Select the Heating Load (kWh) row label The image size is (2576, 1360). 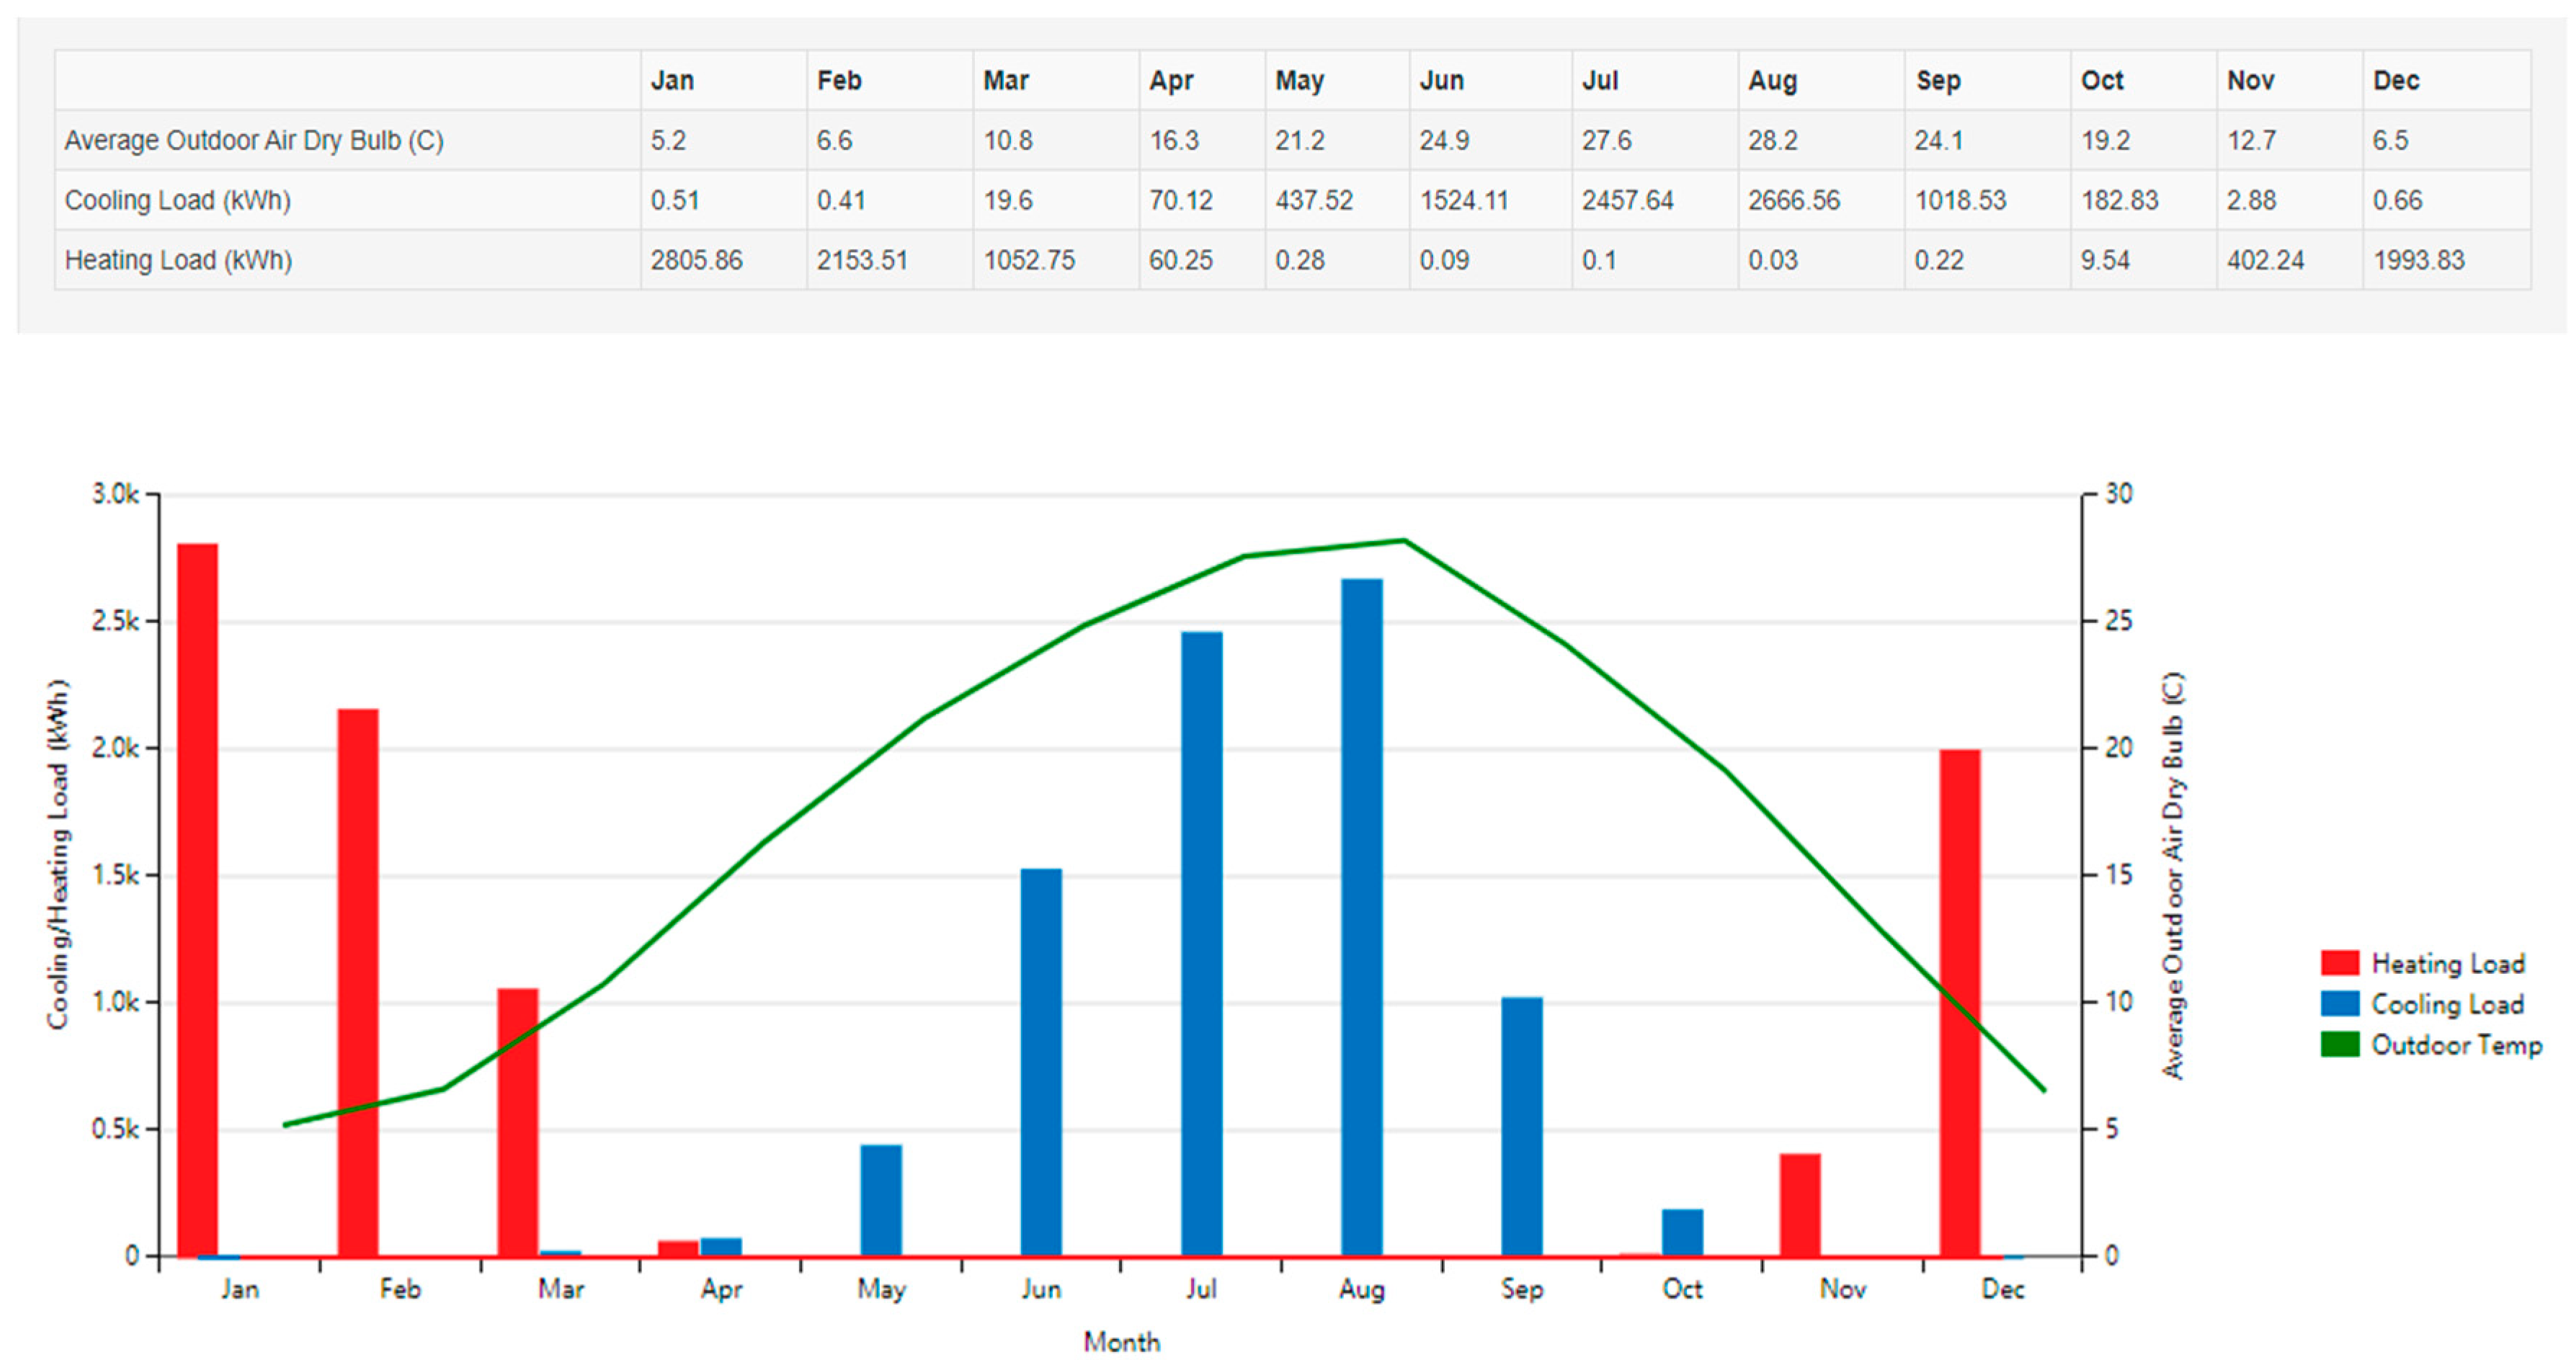pyautogui.click(x=178, y=260)
